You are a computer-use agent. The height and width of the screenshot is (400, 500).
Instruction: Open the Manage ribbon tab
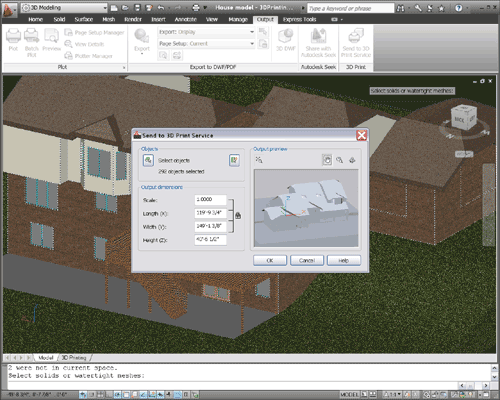click(238, 20)
